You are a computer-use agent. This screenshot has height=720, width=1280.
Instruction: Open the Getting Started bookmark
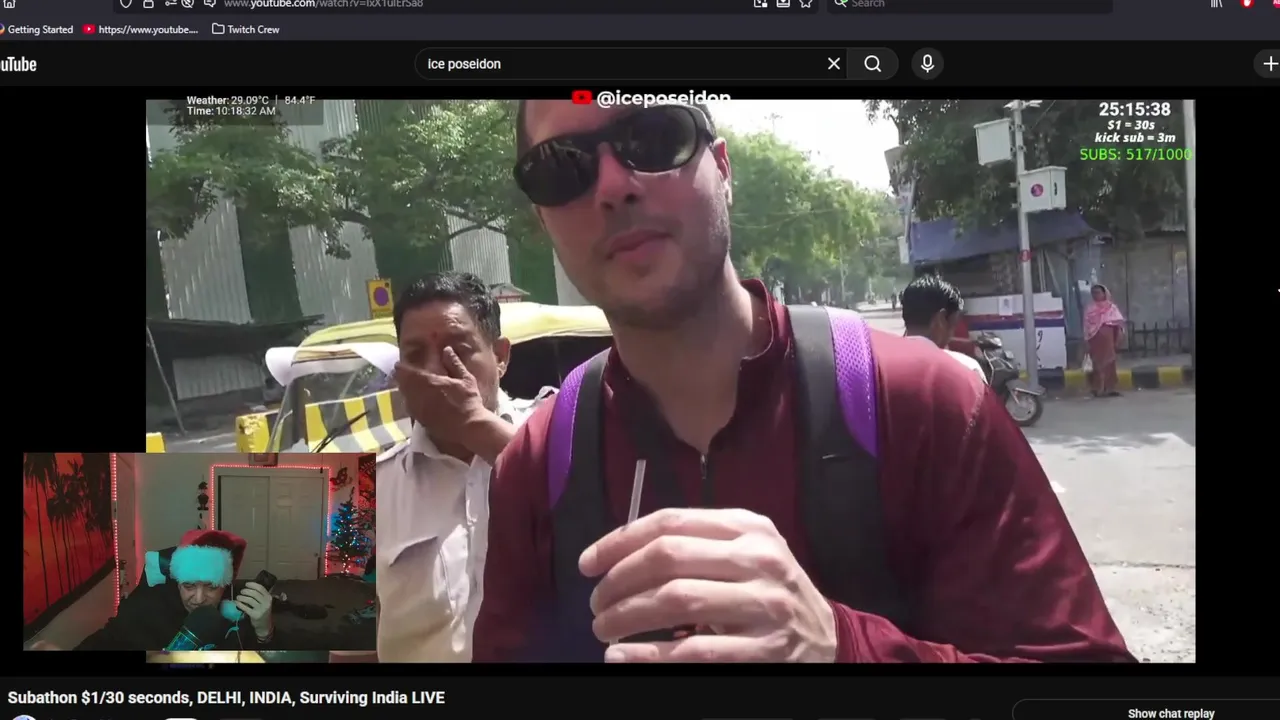(37, 29)
